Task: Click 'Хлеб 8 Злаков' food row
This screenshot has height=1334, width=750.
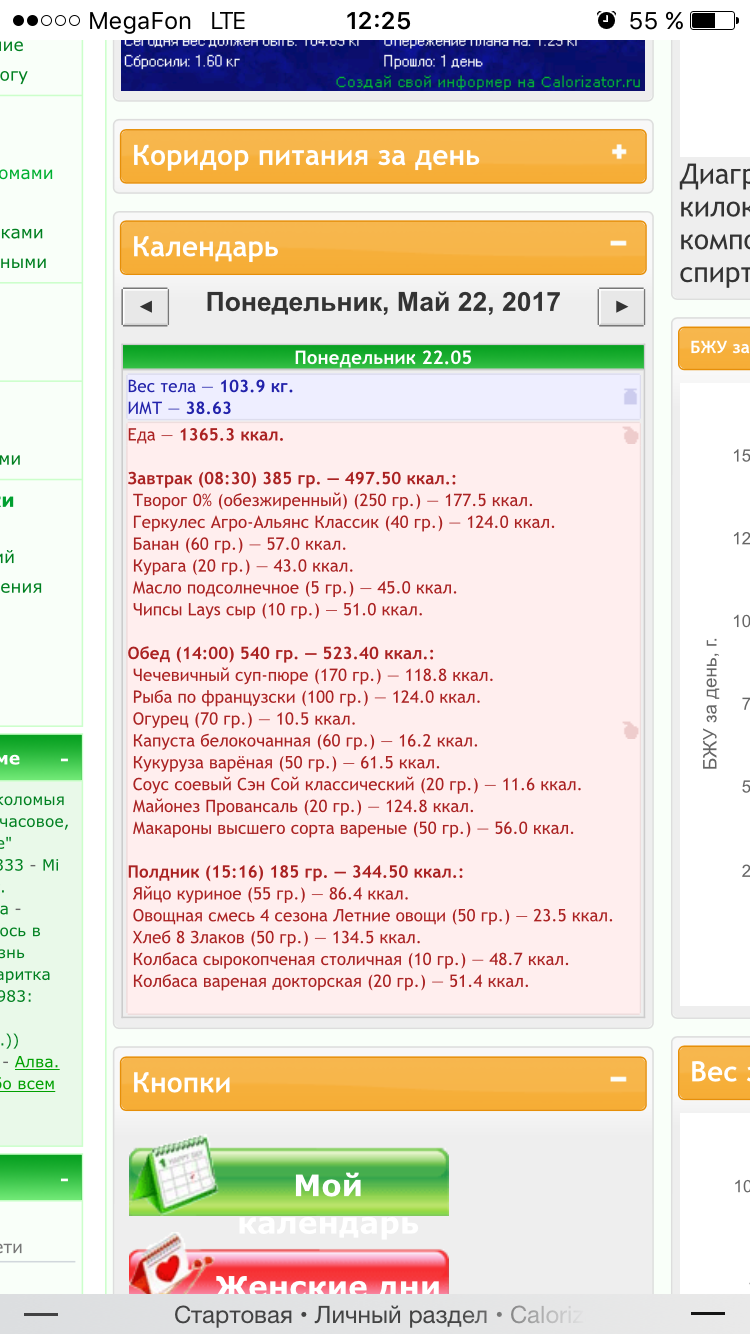Action: pyautogui.click(x=276, y=938)
